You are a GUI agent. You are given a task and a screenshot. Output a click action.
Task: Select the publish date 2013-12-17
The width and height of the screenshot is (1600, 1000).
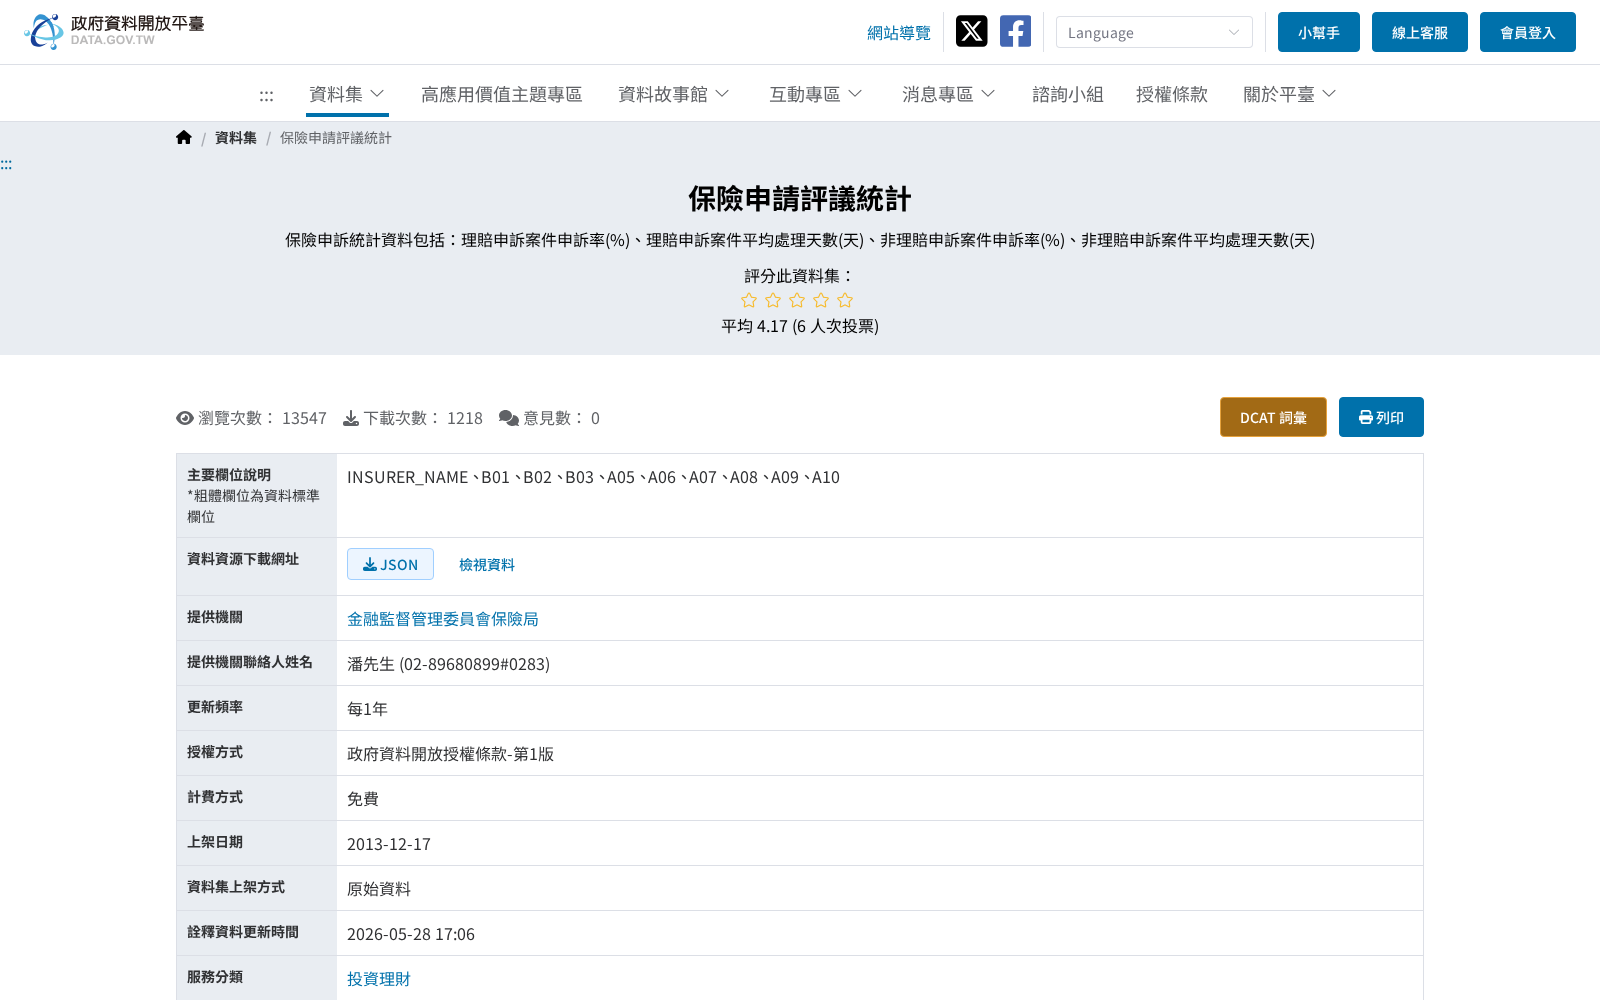click(x=389, y=844)
